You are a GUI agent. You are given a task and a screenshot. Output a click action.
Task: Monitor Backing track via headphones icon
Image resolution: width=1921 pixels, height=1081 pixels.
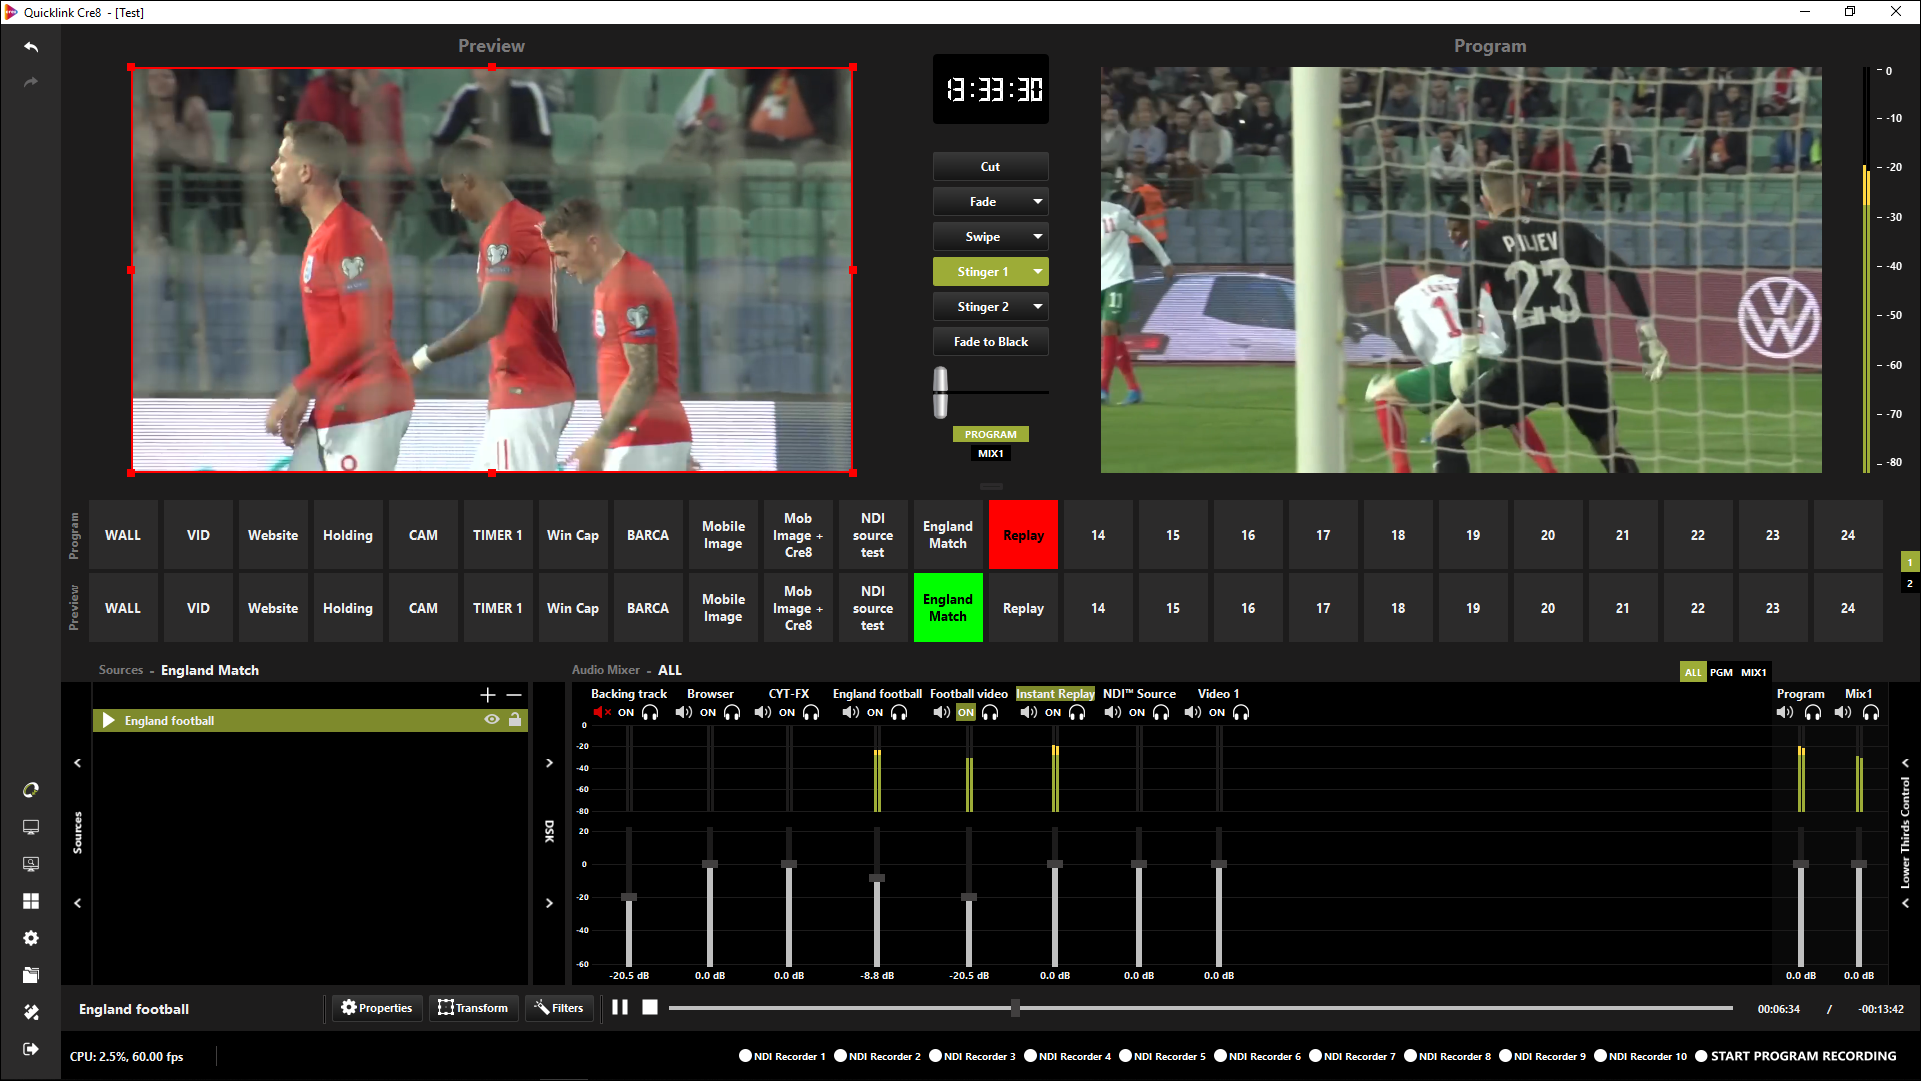[x=650, y=713]
